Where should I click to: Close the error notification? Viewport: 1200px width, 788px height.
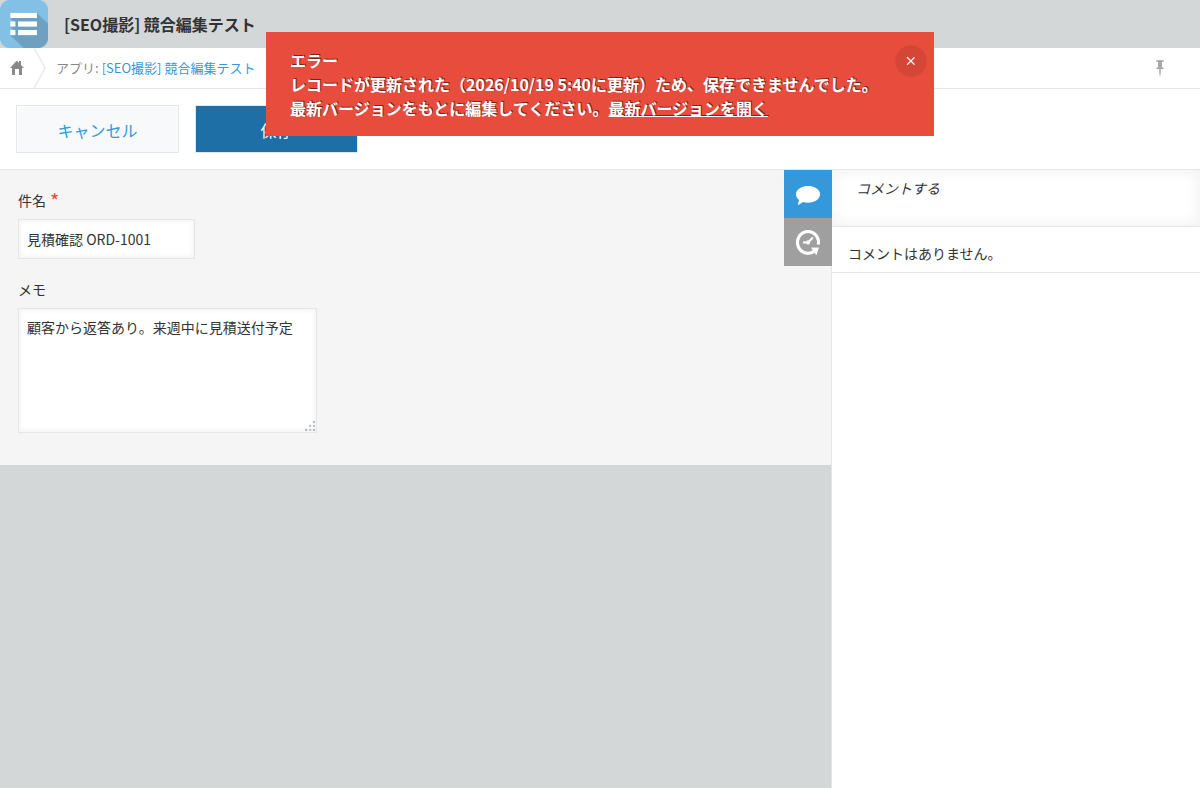[910, 61]
